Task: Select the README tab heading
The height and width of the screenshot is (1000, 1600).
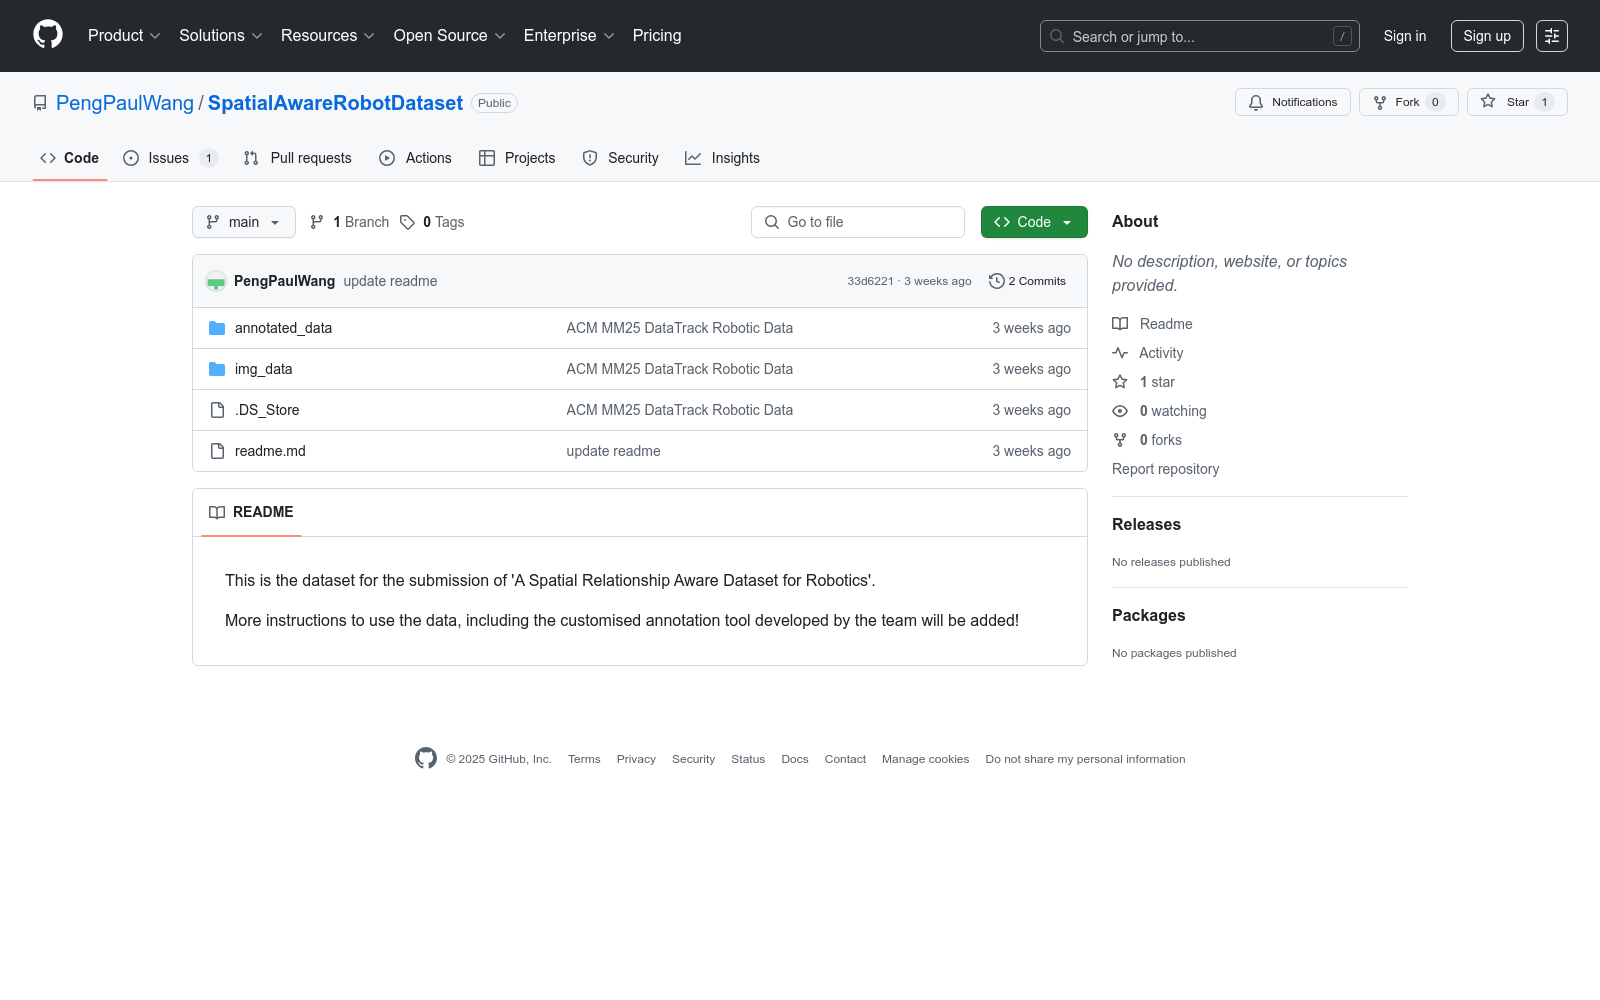Action: coord(251,512)
